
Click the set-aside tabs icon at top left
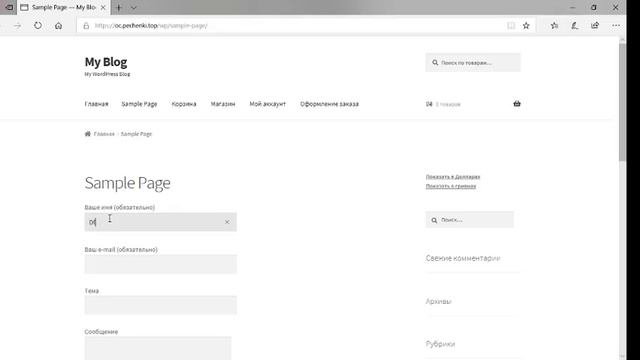pos(9,7)
